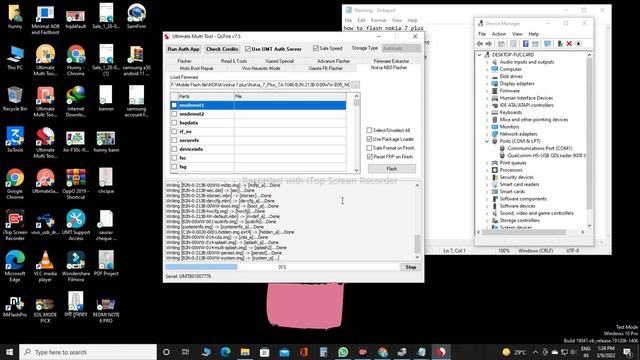Open REDMI NOTE 6 PRO desktop item
Image resolution: width=640 pixels, height=360 pixels.
click(106, 310)
